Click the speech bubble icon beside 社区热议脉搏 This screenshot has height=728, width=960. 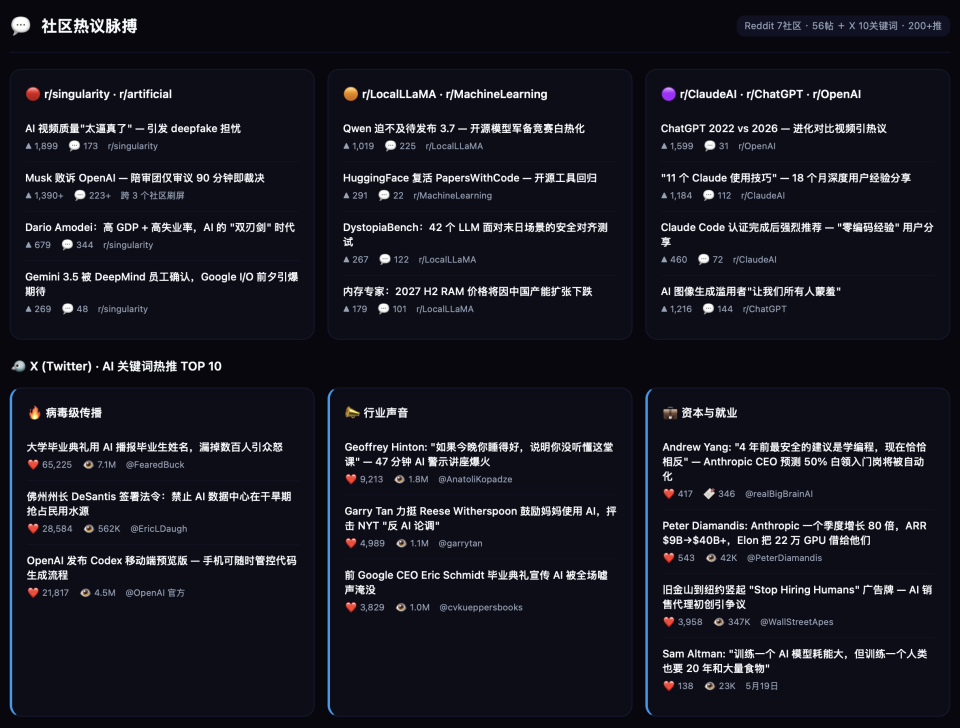point(21,26)
